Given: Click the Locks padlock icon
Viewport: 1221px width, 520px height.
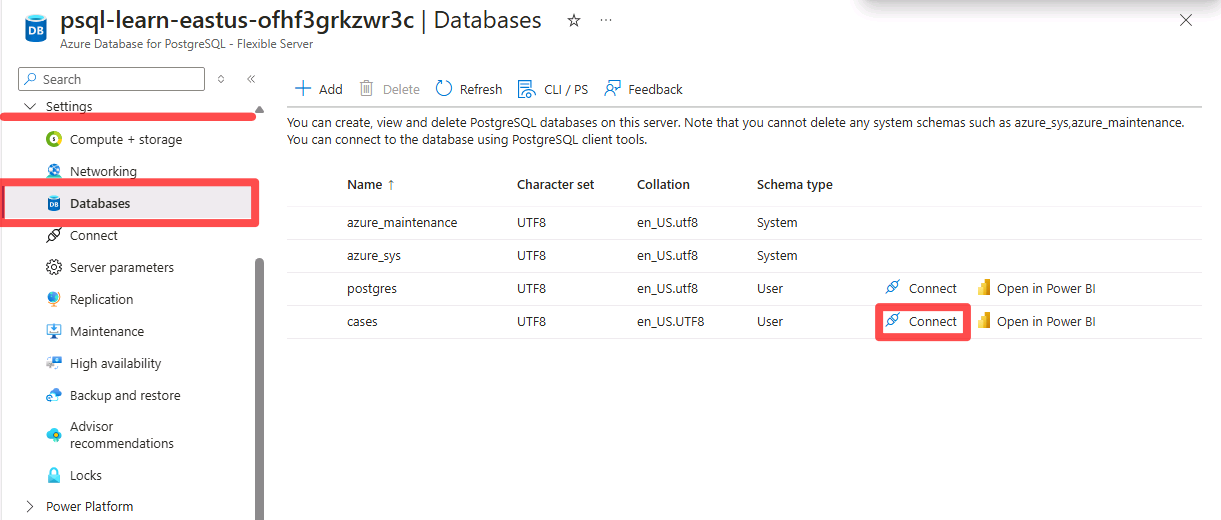Looking at the screenshot, I should (x=54, y=475).
